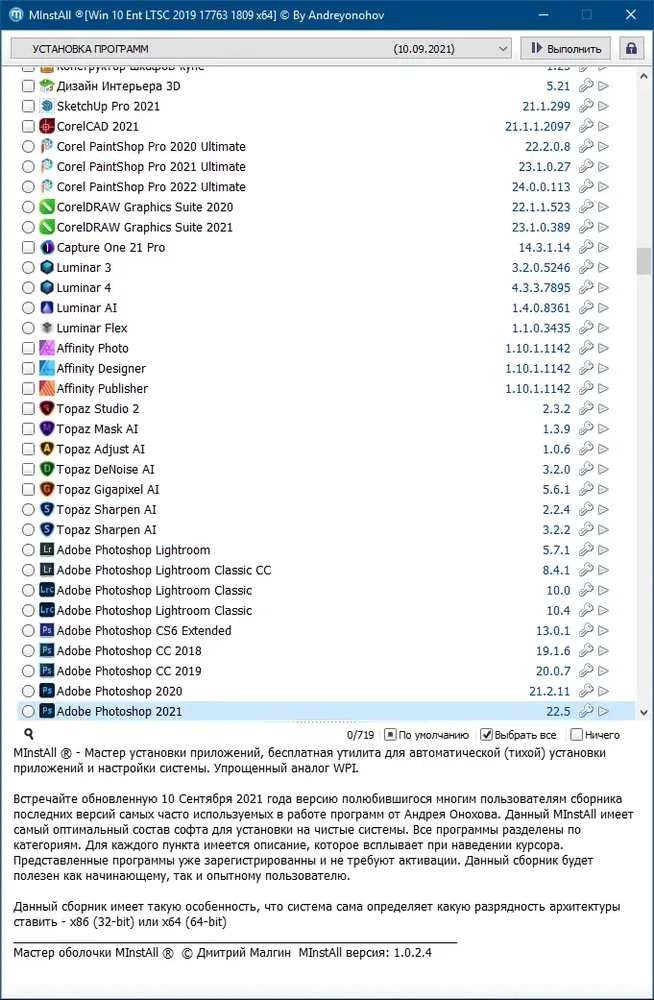Click the lock icon button
This screenshot has width=654, height=1000.
pos(631,48)
